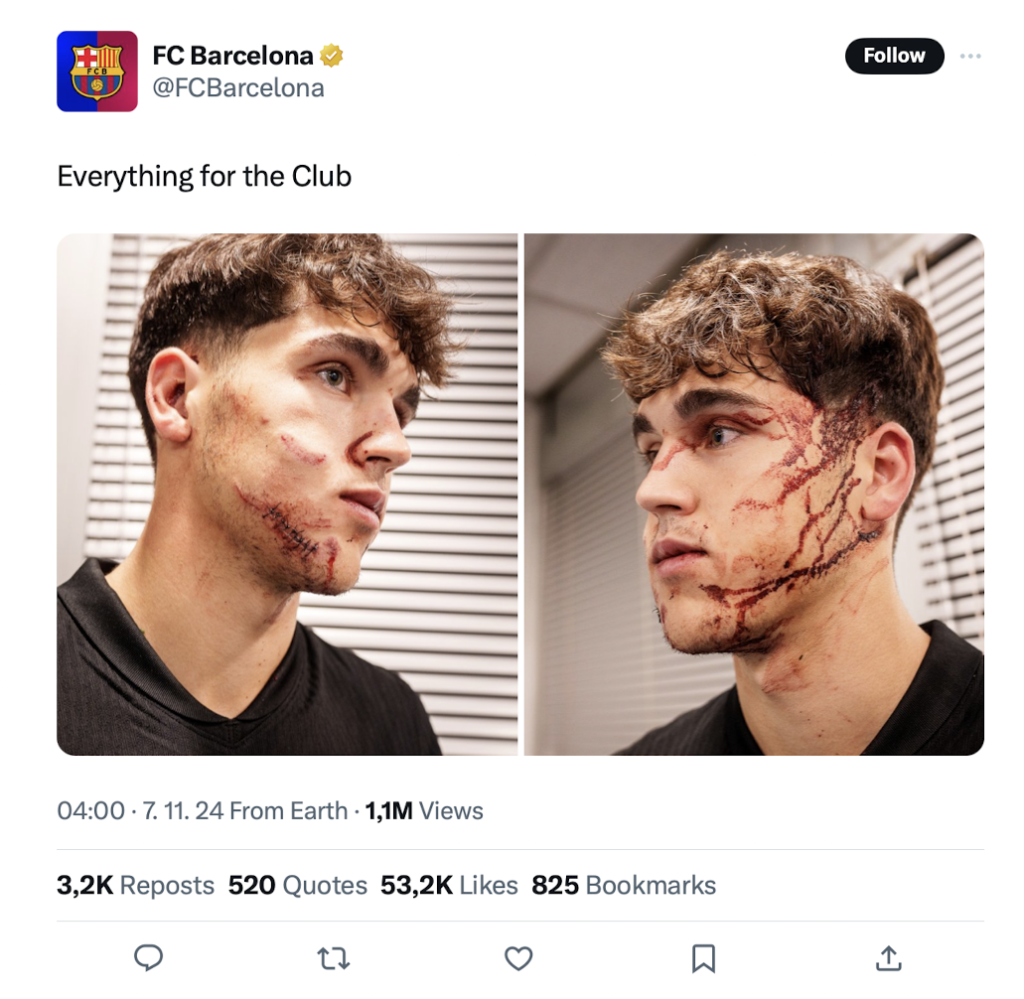Open the FC Barcelona display name
Viewport: 1024px width, 999px height.
click(232, 56)
